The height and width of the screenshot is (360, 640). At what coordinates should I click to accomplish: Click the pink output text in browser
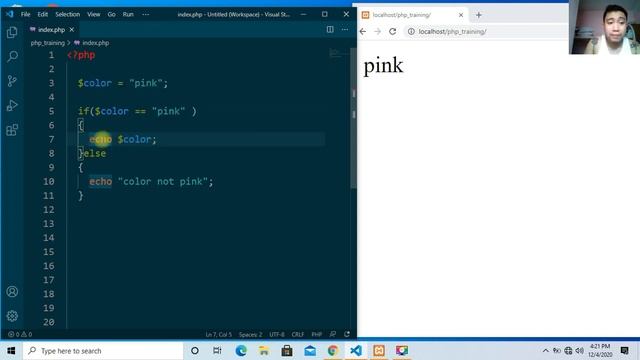pyautogui.click(x=383, y=65)
